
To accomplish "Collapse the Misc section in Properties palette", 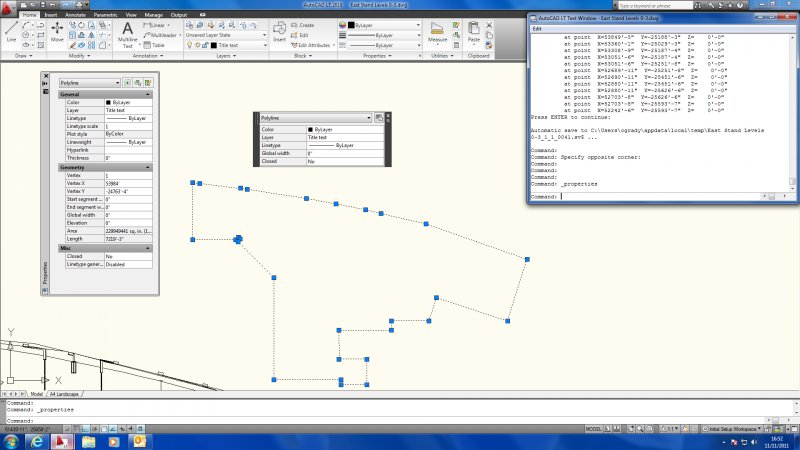I will pyautogui.click(x=147, y=248).
